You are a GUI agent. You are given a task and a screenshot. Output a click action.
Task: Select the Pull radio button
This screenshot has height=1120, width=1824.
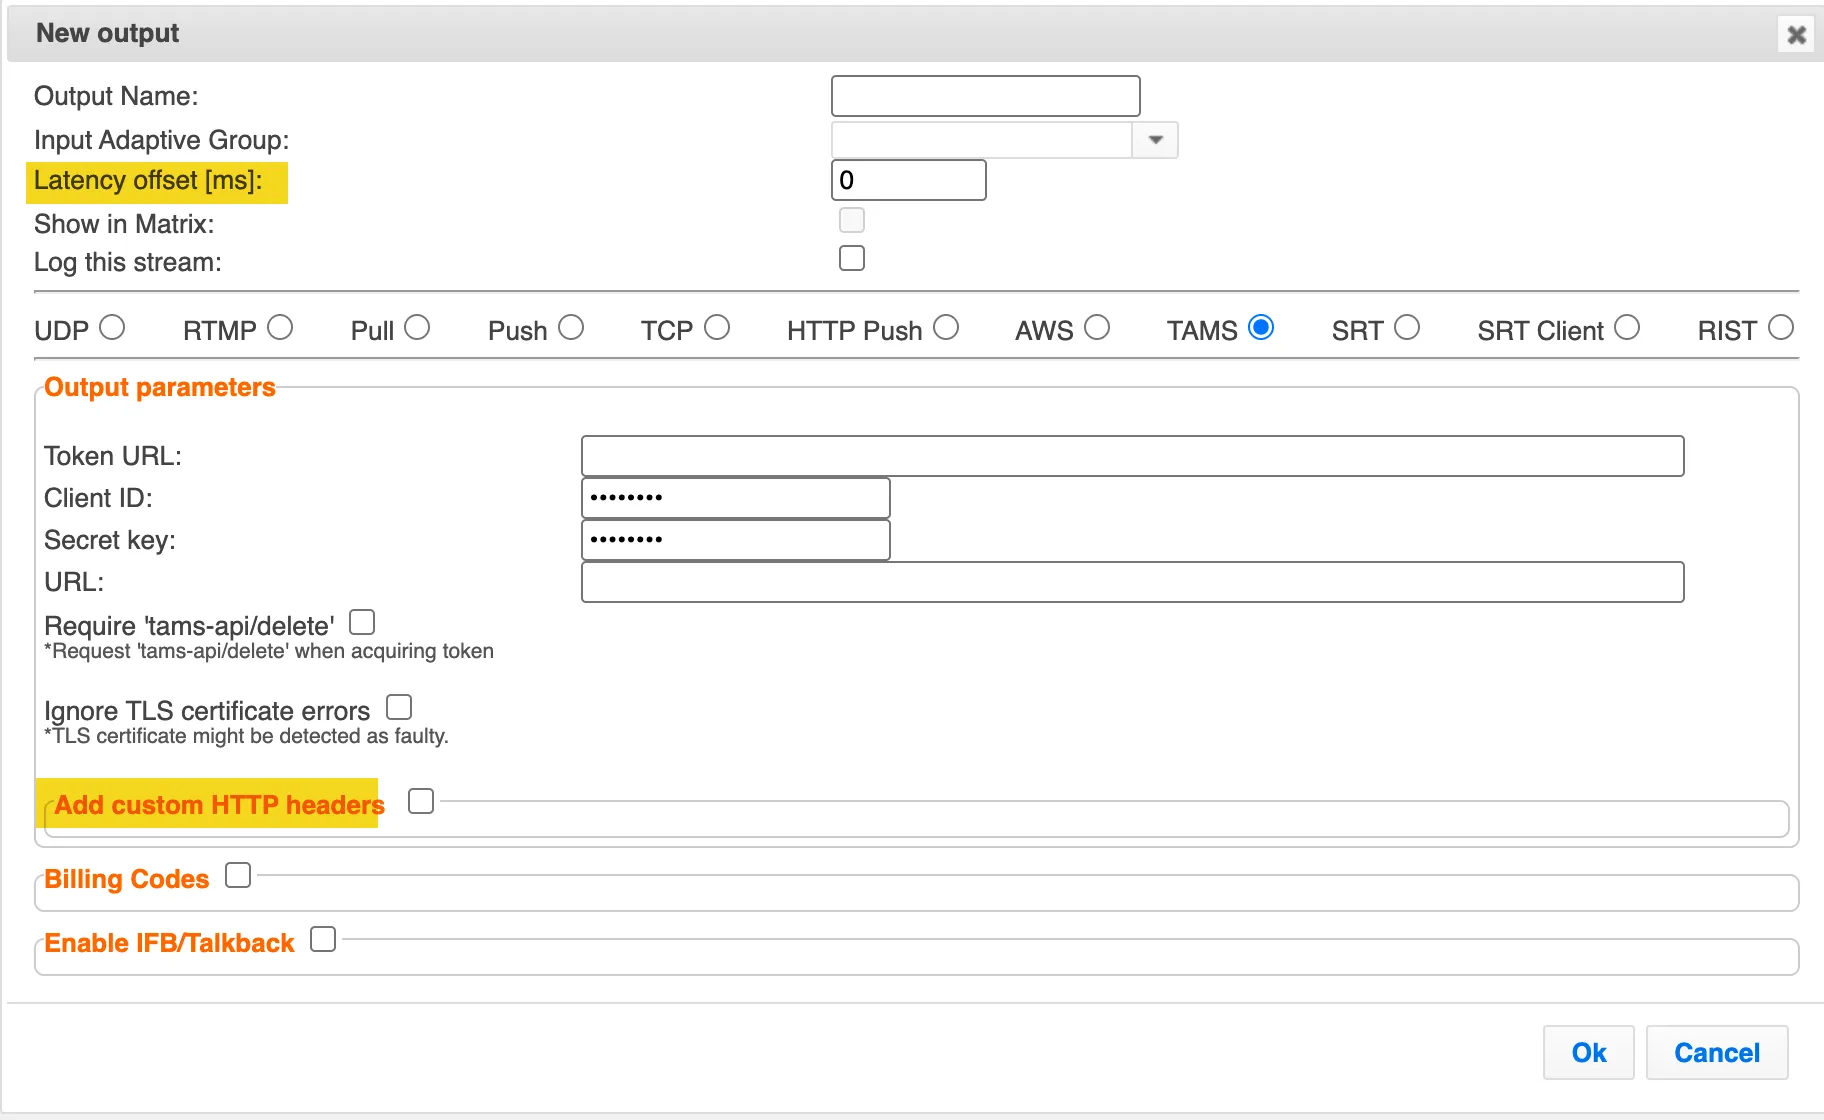417,328
